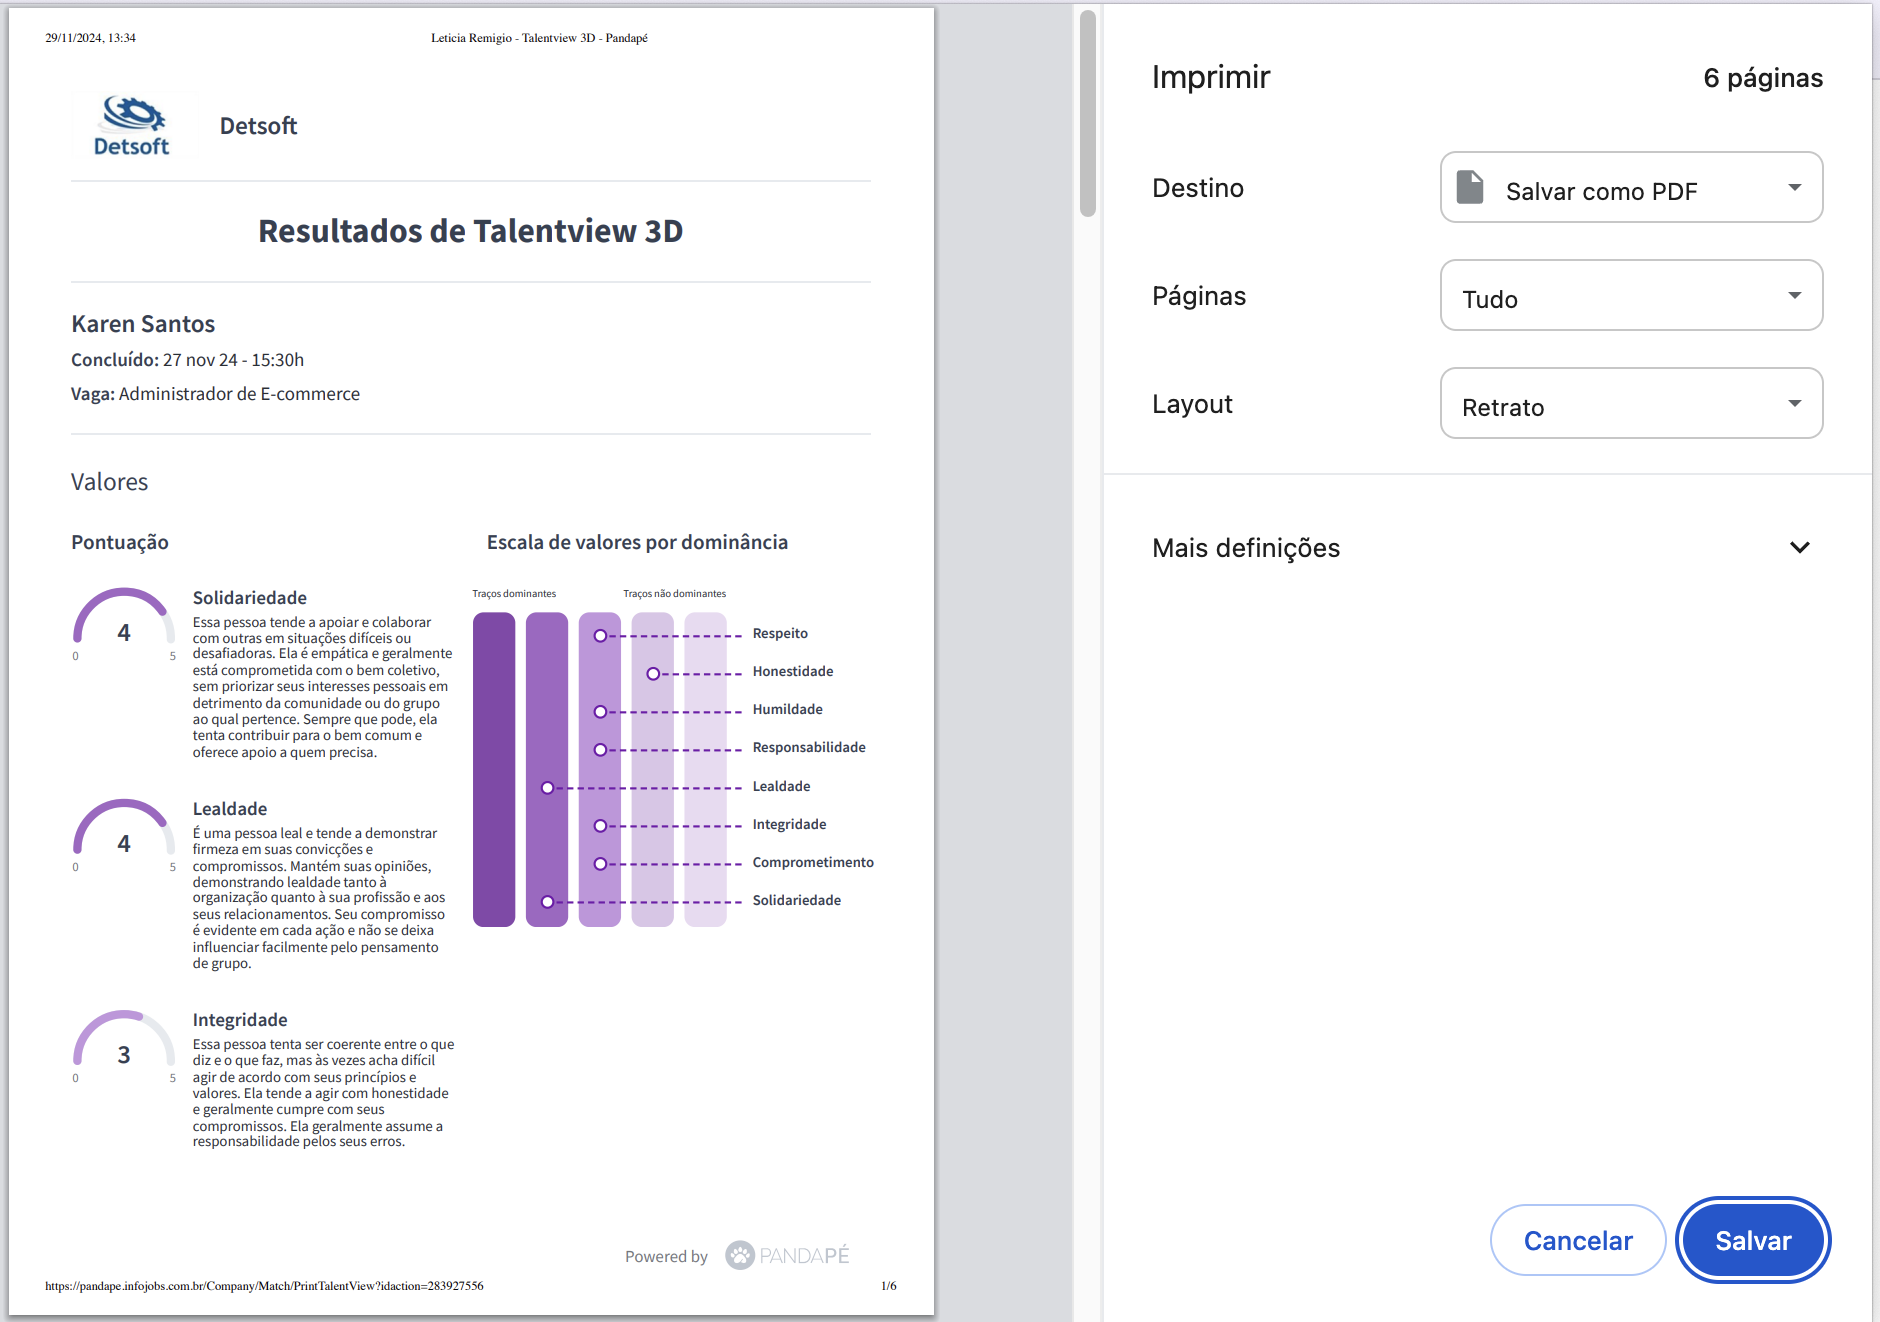
Task: Open the Páginas dropdown showing Tudo
Action: [1631, 296]
